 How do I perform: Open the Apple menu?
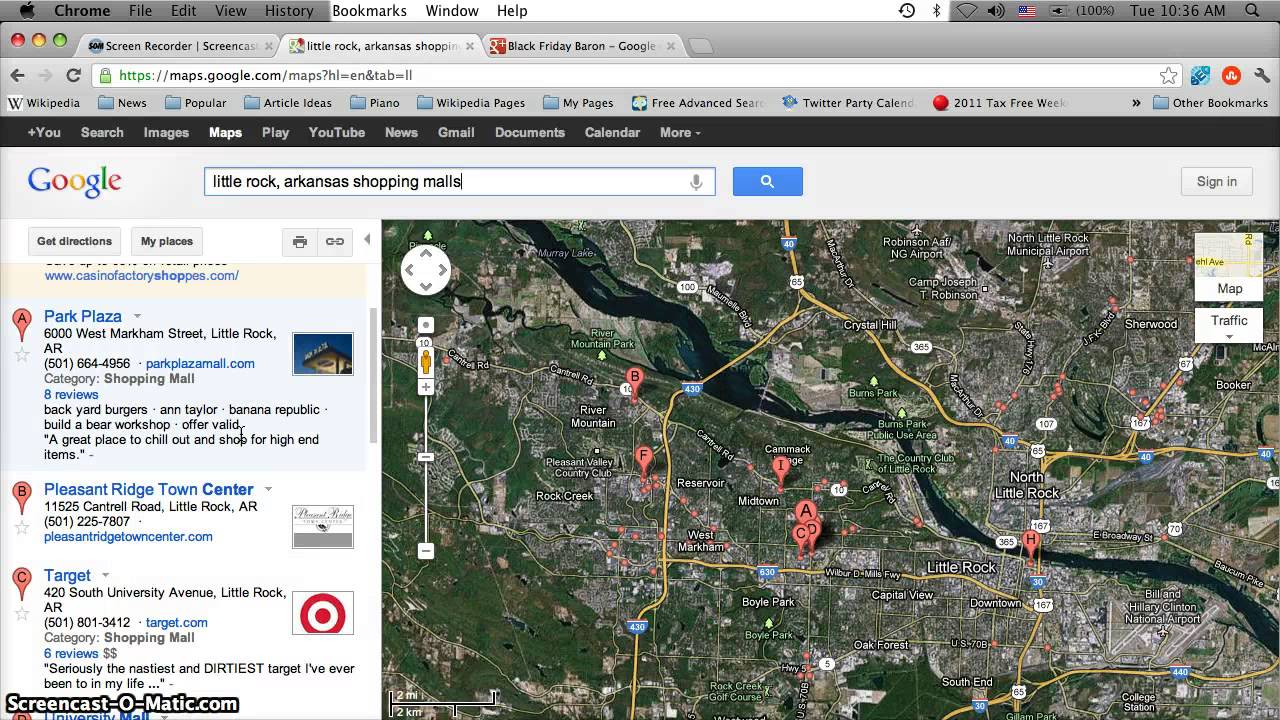27,11
